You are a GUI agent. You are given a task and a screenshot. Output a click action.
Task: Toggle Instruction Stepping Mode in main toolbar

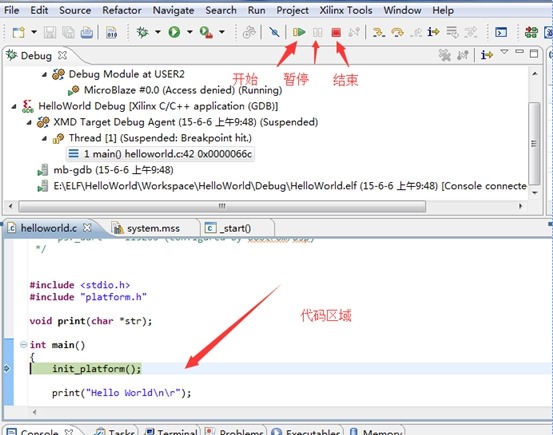(x=433, y=32)
